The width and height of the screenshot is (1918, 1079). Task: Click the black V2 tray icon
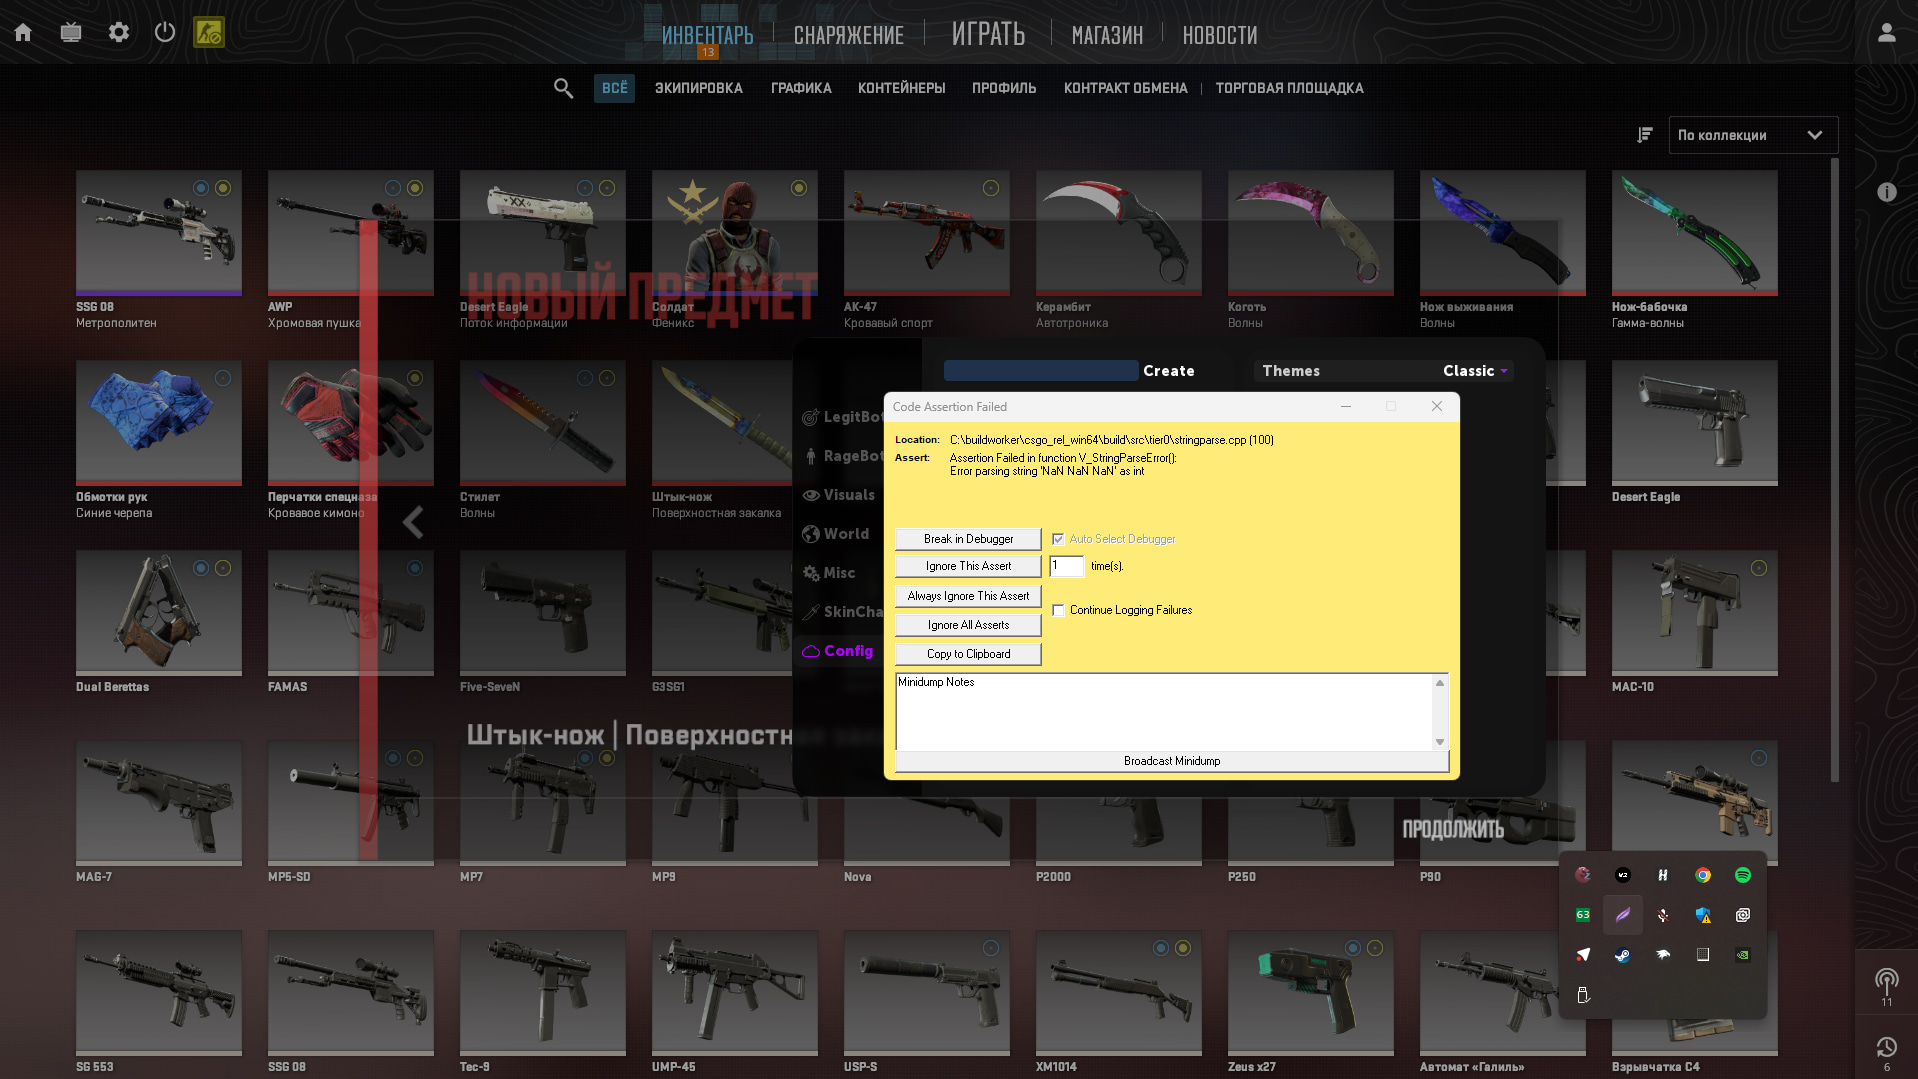click(1622, 875)
